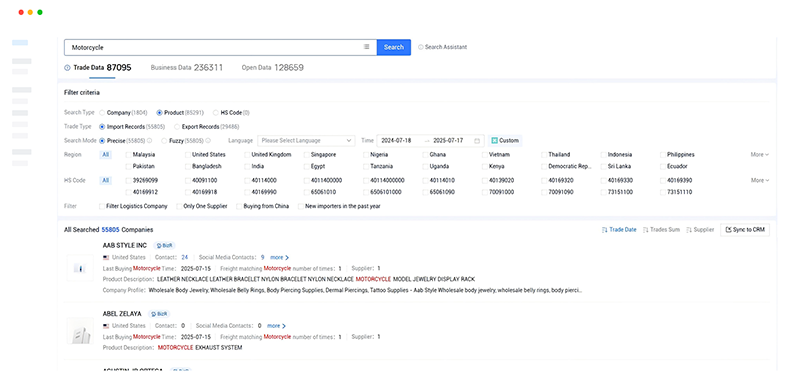This screenshot has width=793, height=388.
Task: Sort results by Trade Date
Action: [x=619, y=230]
